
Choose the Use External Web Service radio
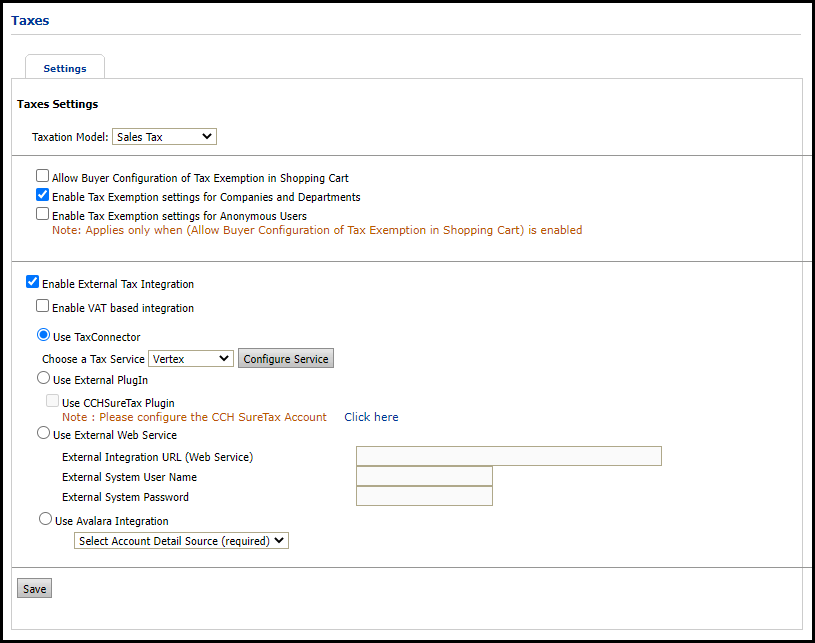click(x=43, y=433)
